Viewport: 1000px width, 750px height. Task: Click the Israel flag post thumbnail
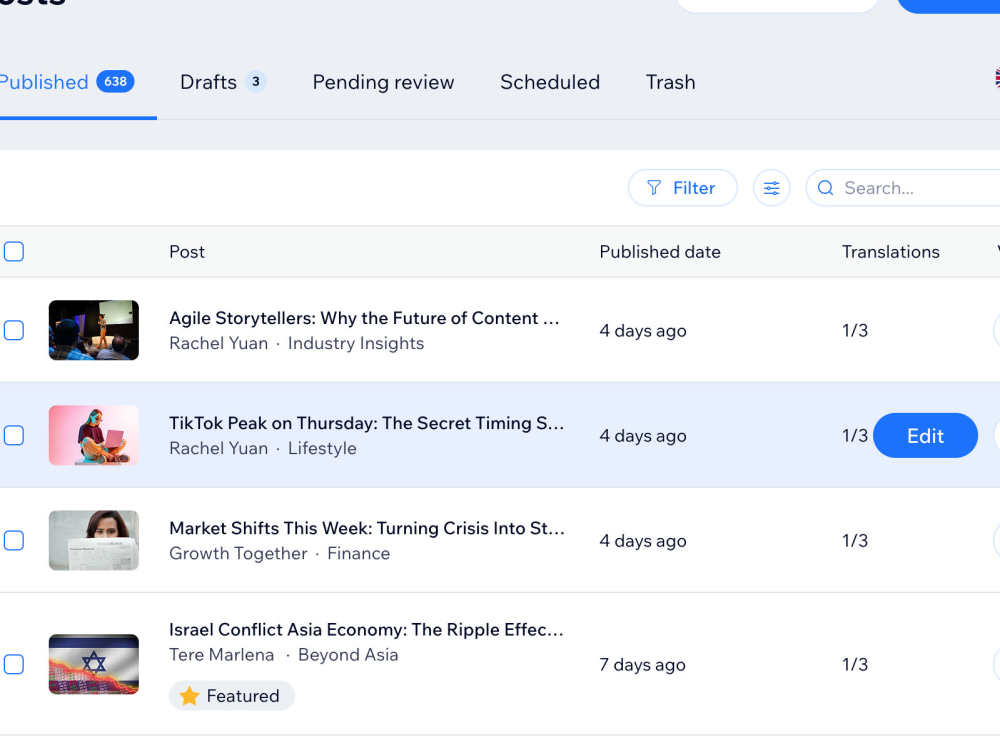[x=94, y=664]
